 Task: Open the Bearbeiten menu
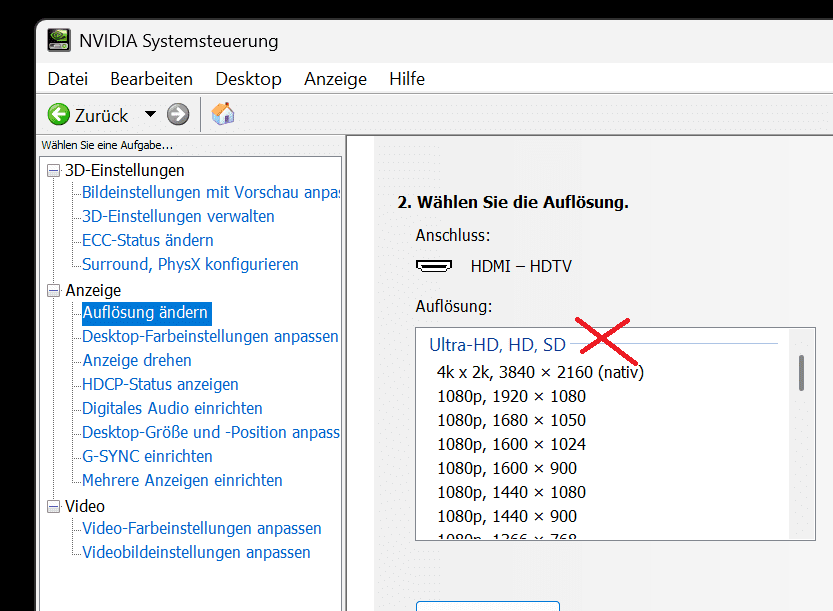tap(151, 79)
